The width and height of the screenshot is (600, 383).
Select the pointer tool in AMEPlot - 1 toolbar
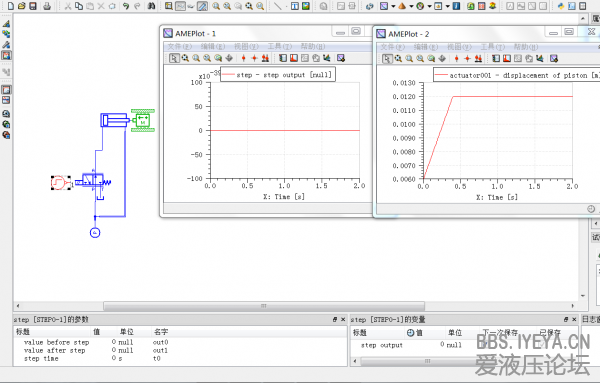pos(174,58)
